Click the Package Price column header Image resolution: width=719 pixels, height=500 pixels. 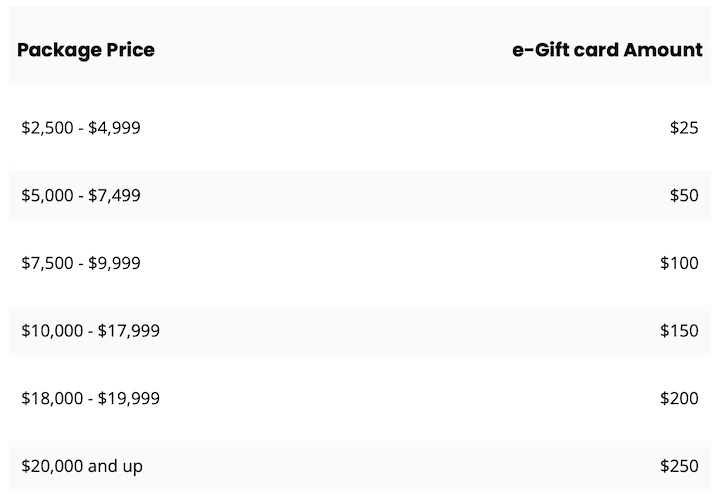86,49
